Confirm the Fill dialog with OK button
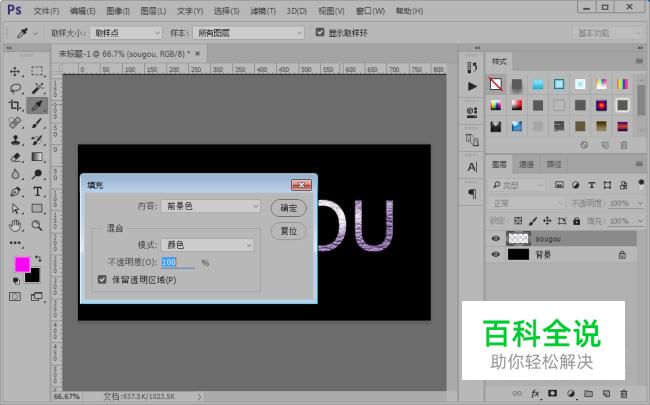The width and height of the screenshot is (650, 405). 289,208
